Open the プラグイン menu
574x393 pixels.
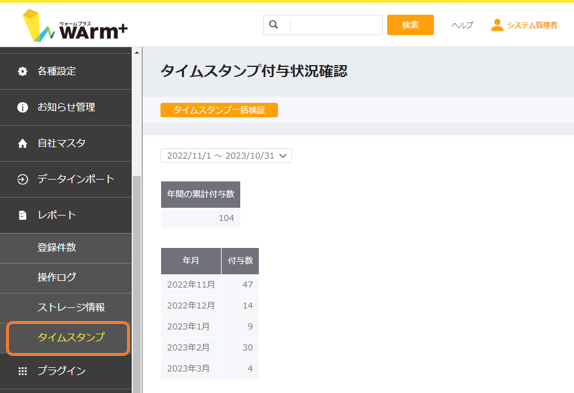pyautogui.click(x=66, y=371)
